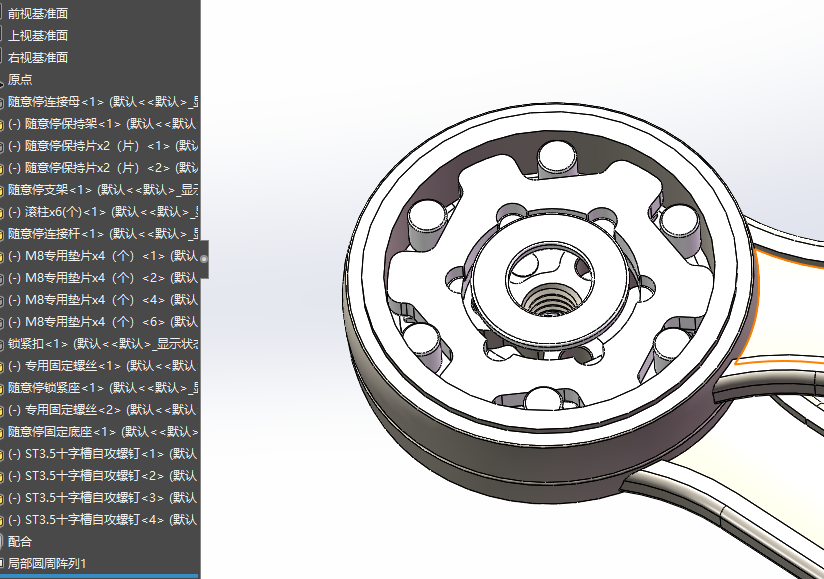824x579 pixels.
Task: Select the 右视基准面 plane in tree
Action: click(x=38, y=58)
